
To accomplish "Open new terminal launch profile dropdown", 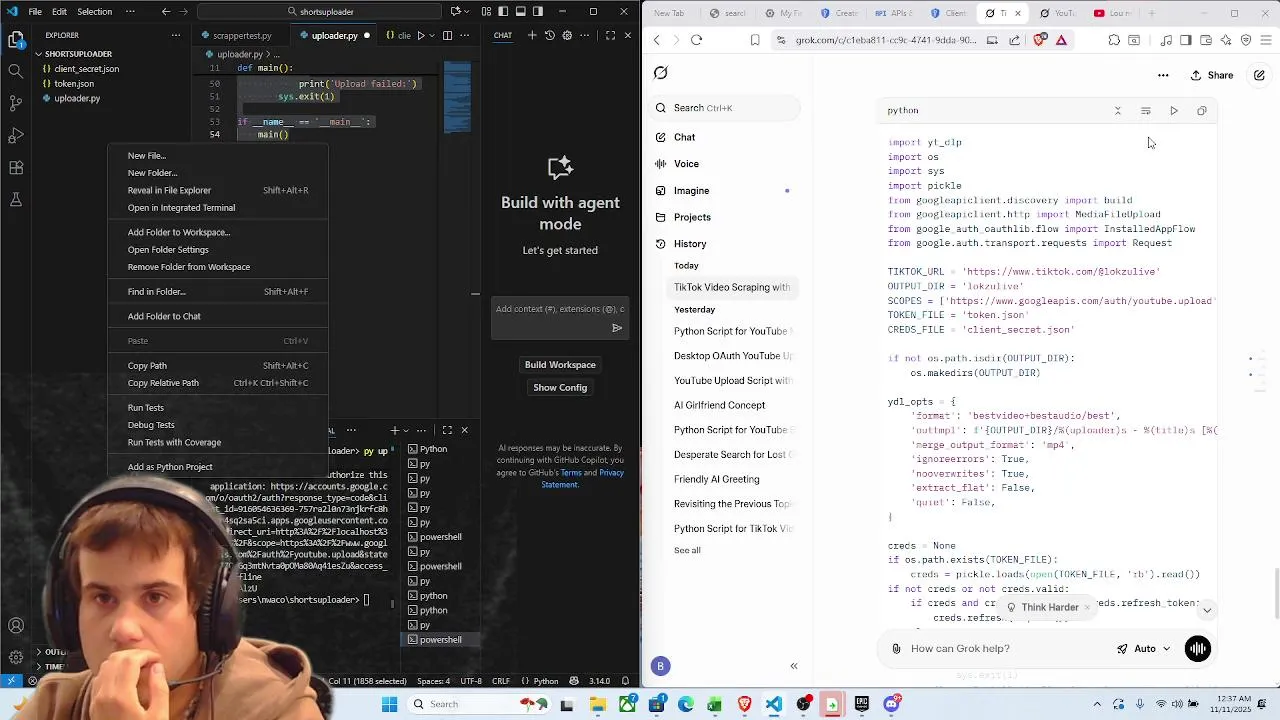I will [405, 431].
